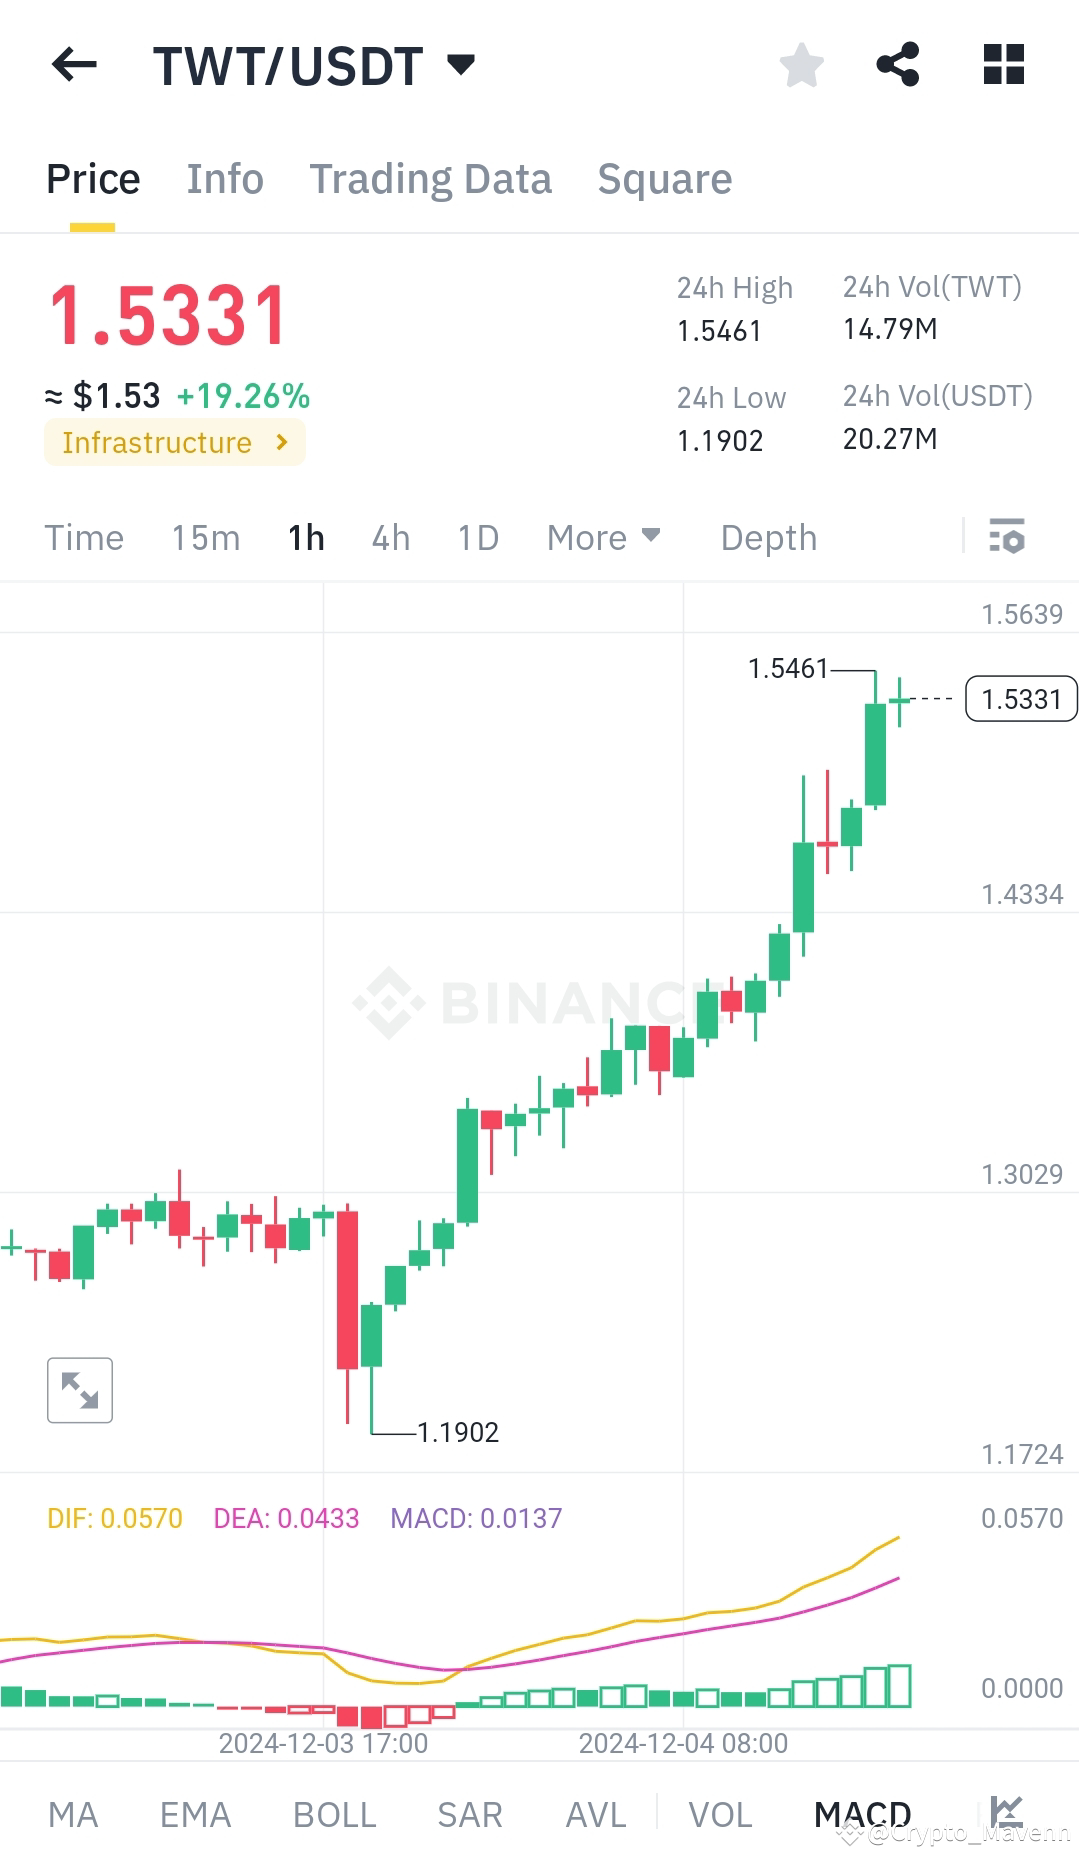Switch to the 4h timeframe
This screenshot has height=1855, width=1079.
[389, 537]
